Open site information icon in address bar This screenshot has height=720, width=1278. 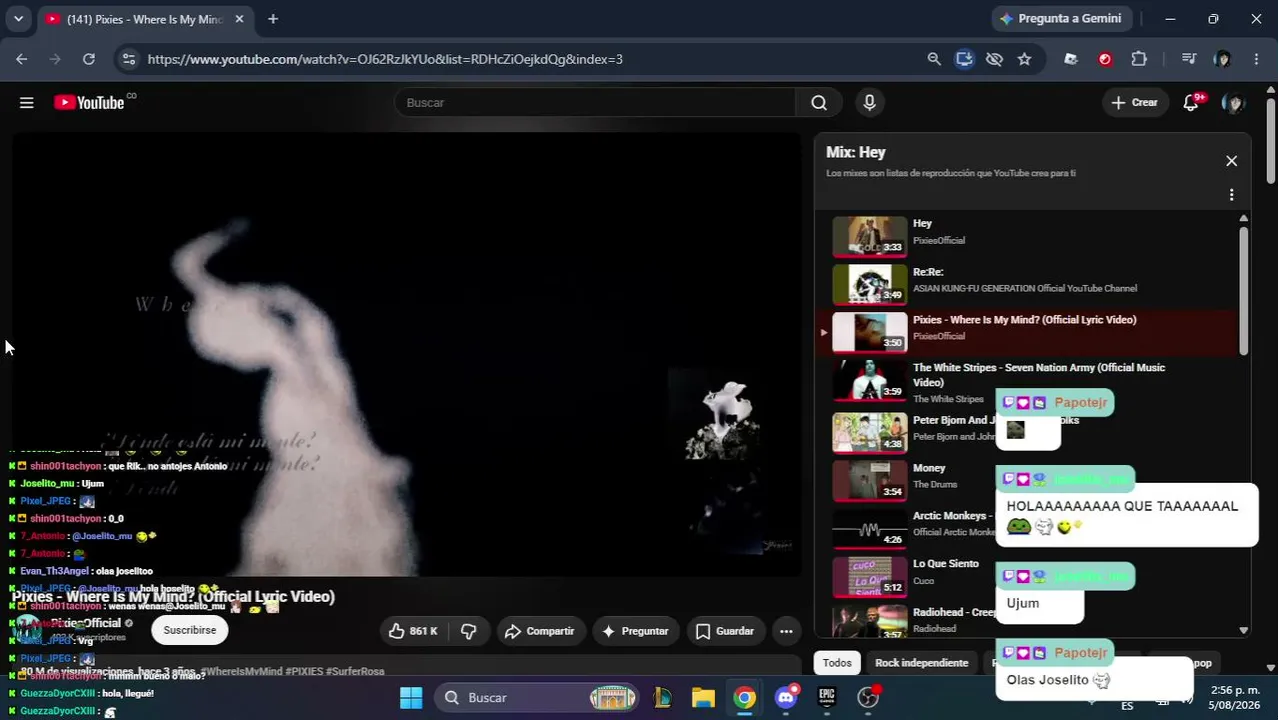pyautogui.click(x=128, y=59)
